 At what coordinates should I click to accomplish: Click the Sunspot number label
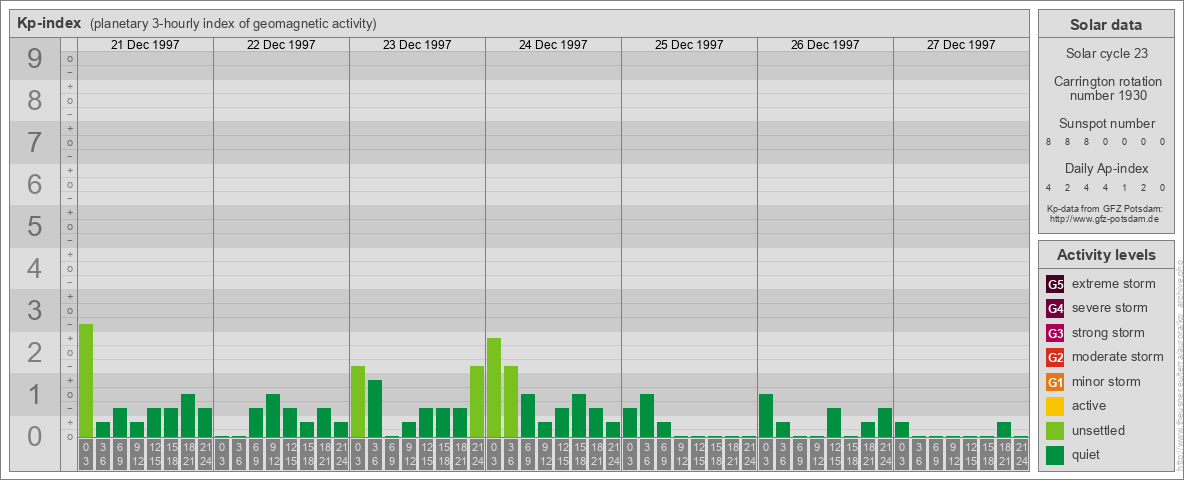[x=1107, y=124]
